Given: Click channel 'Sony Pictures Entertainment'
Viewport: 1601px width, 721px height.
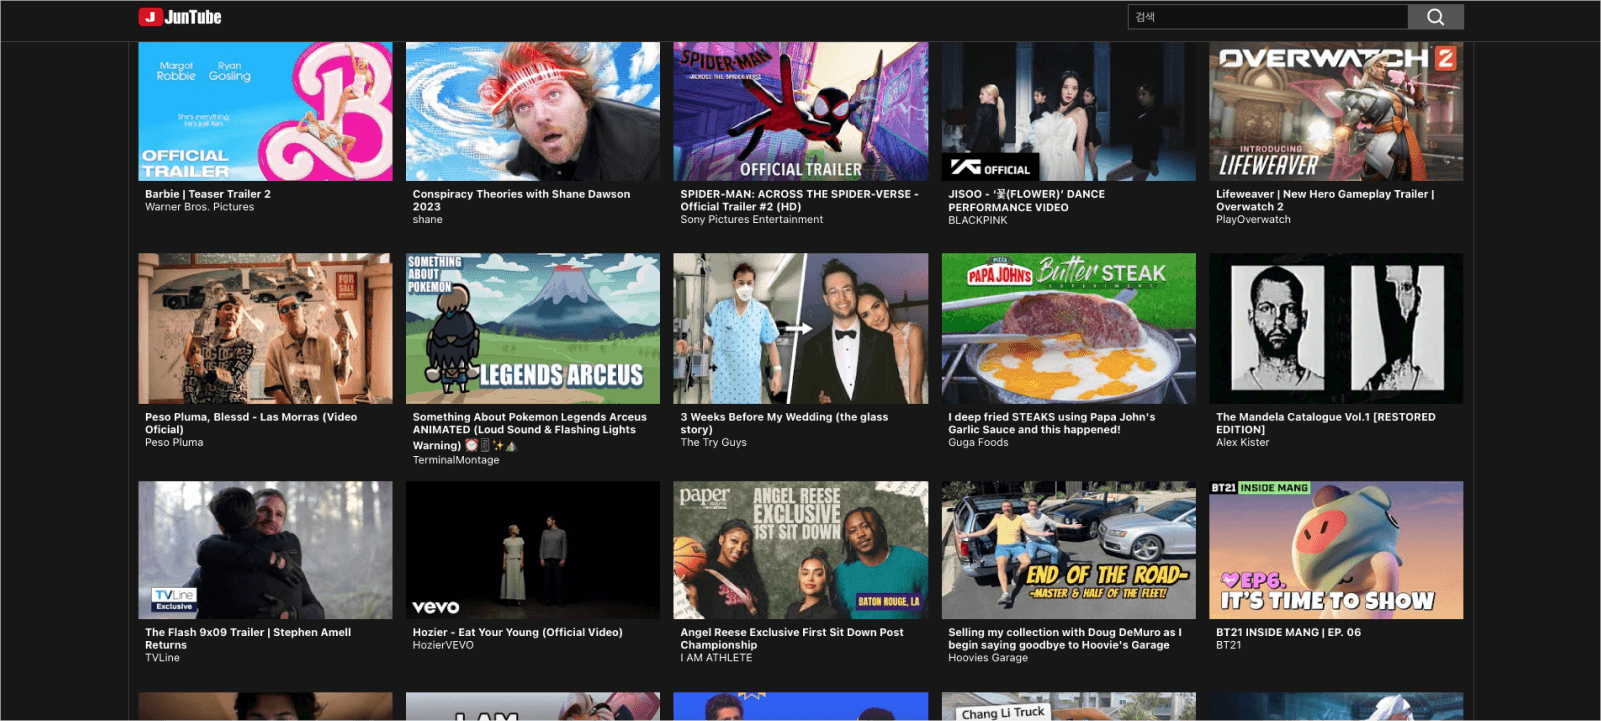Looking at the screenshot, I should [752, 220].
